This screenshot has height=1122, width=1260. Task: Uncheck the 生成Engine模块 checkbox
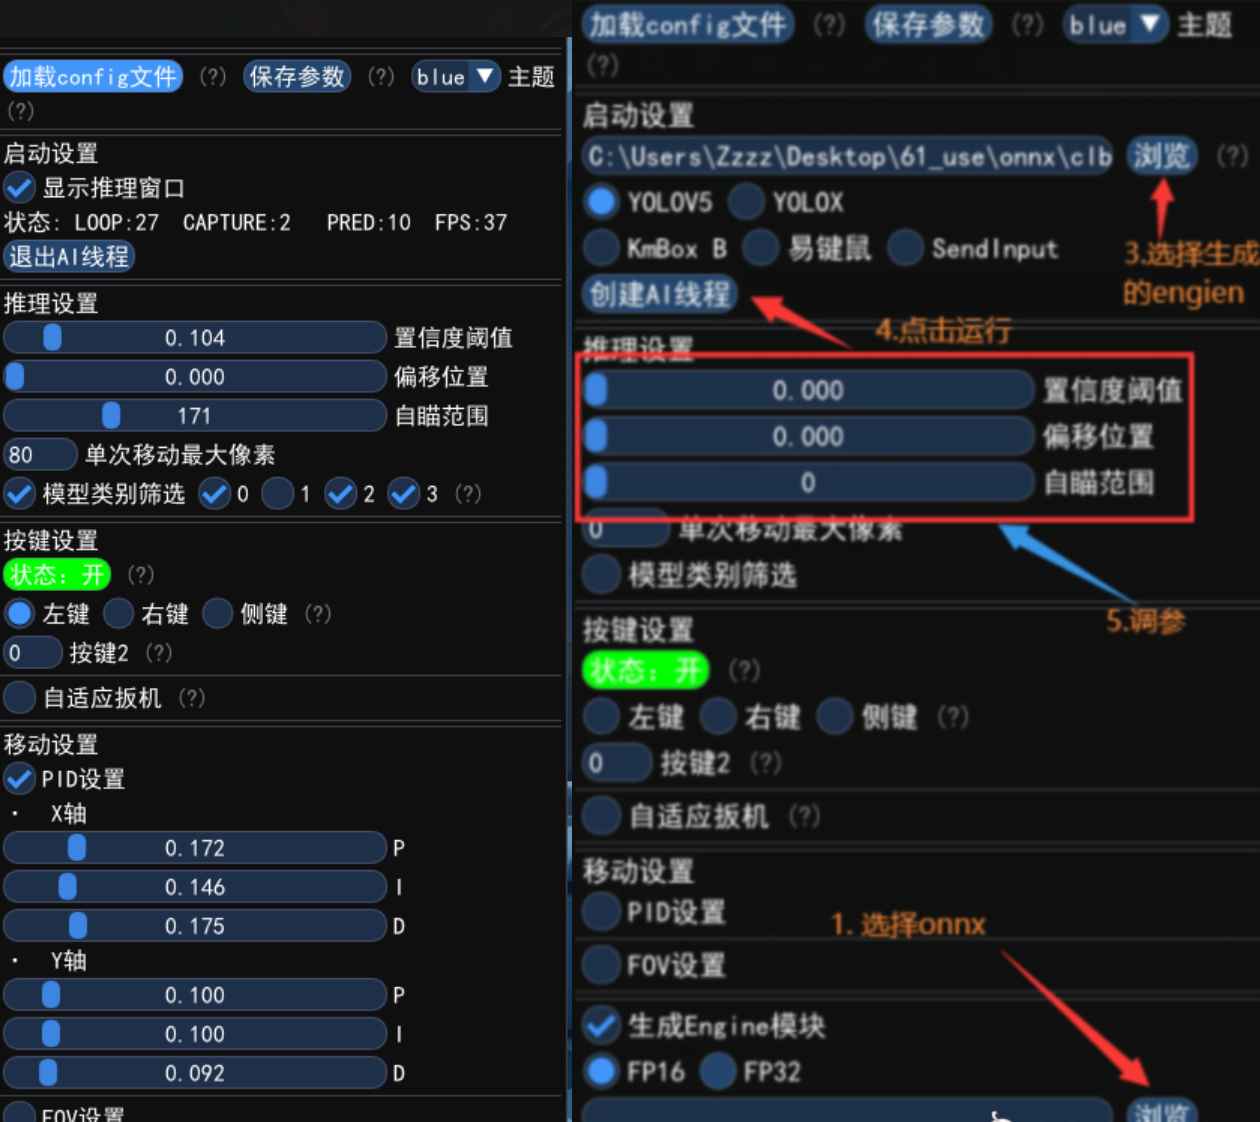coord(601,1026)
